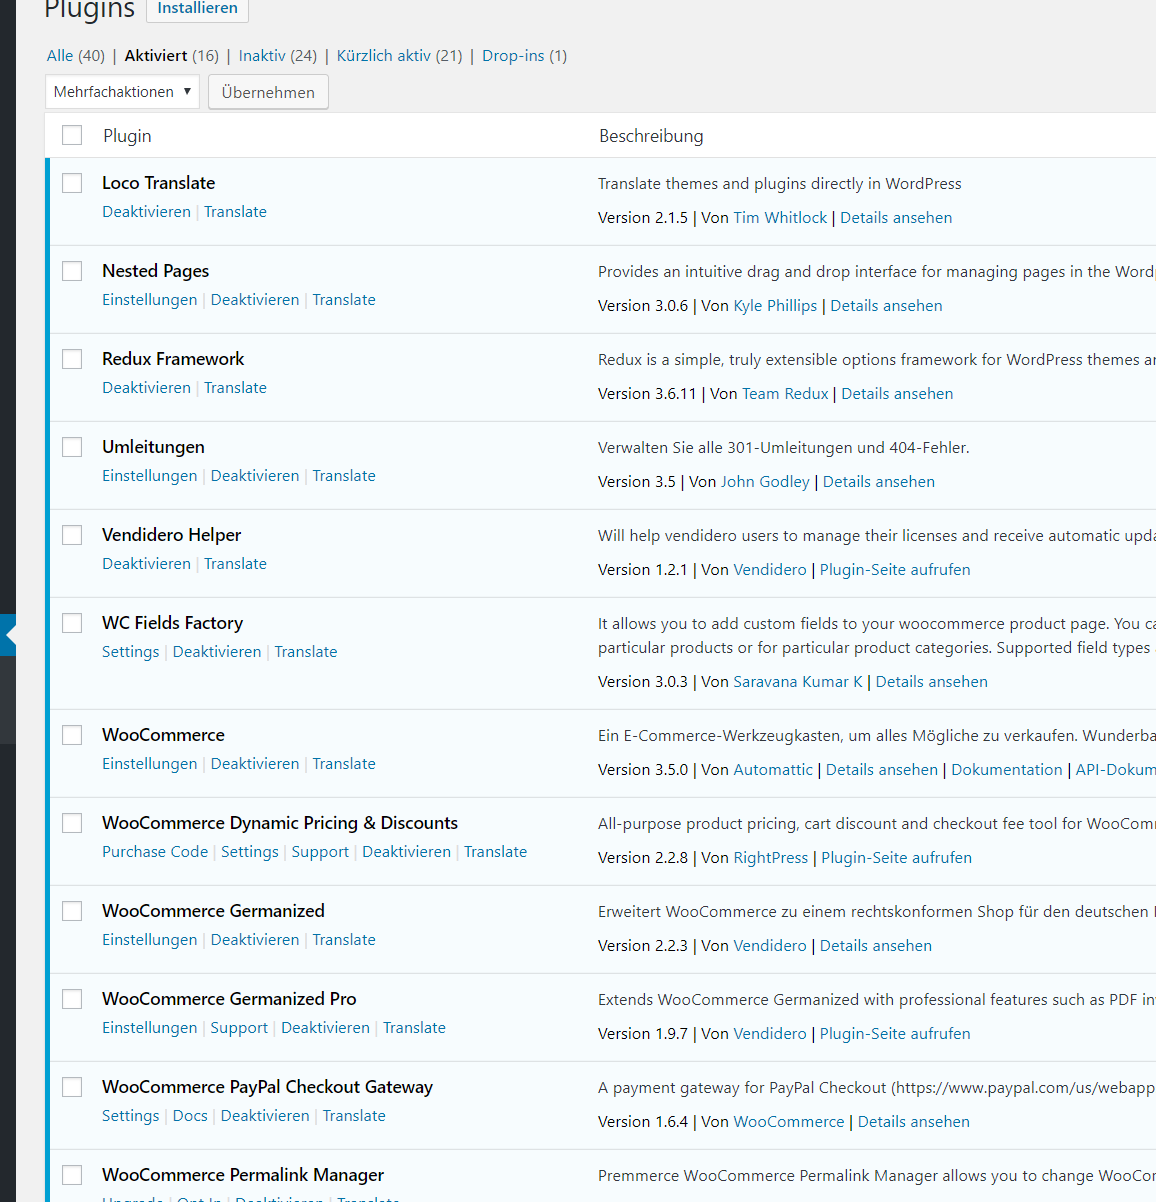Open Plugin-Seite aufrufen for Germanized Pro

(x=895, y=1034)
